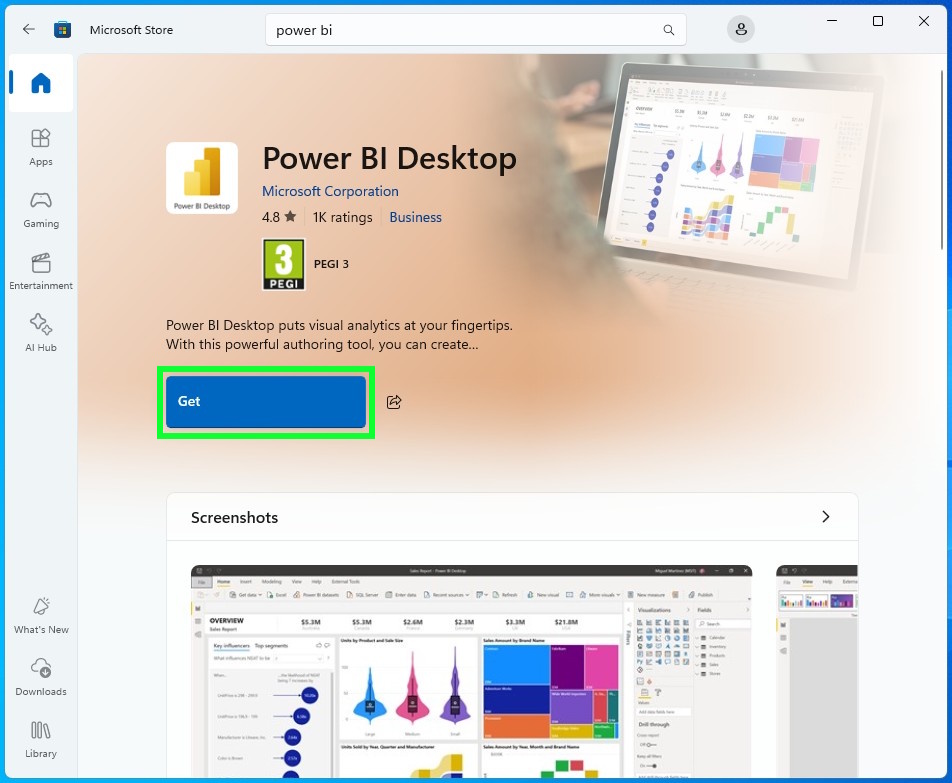
Task: Open the Downloads page
Action: [x=41, y=676]
